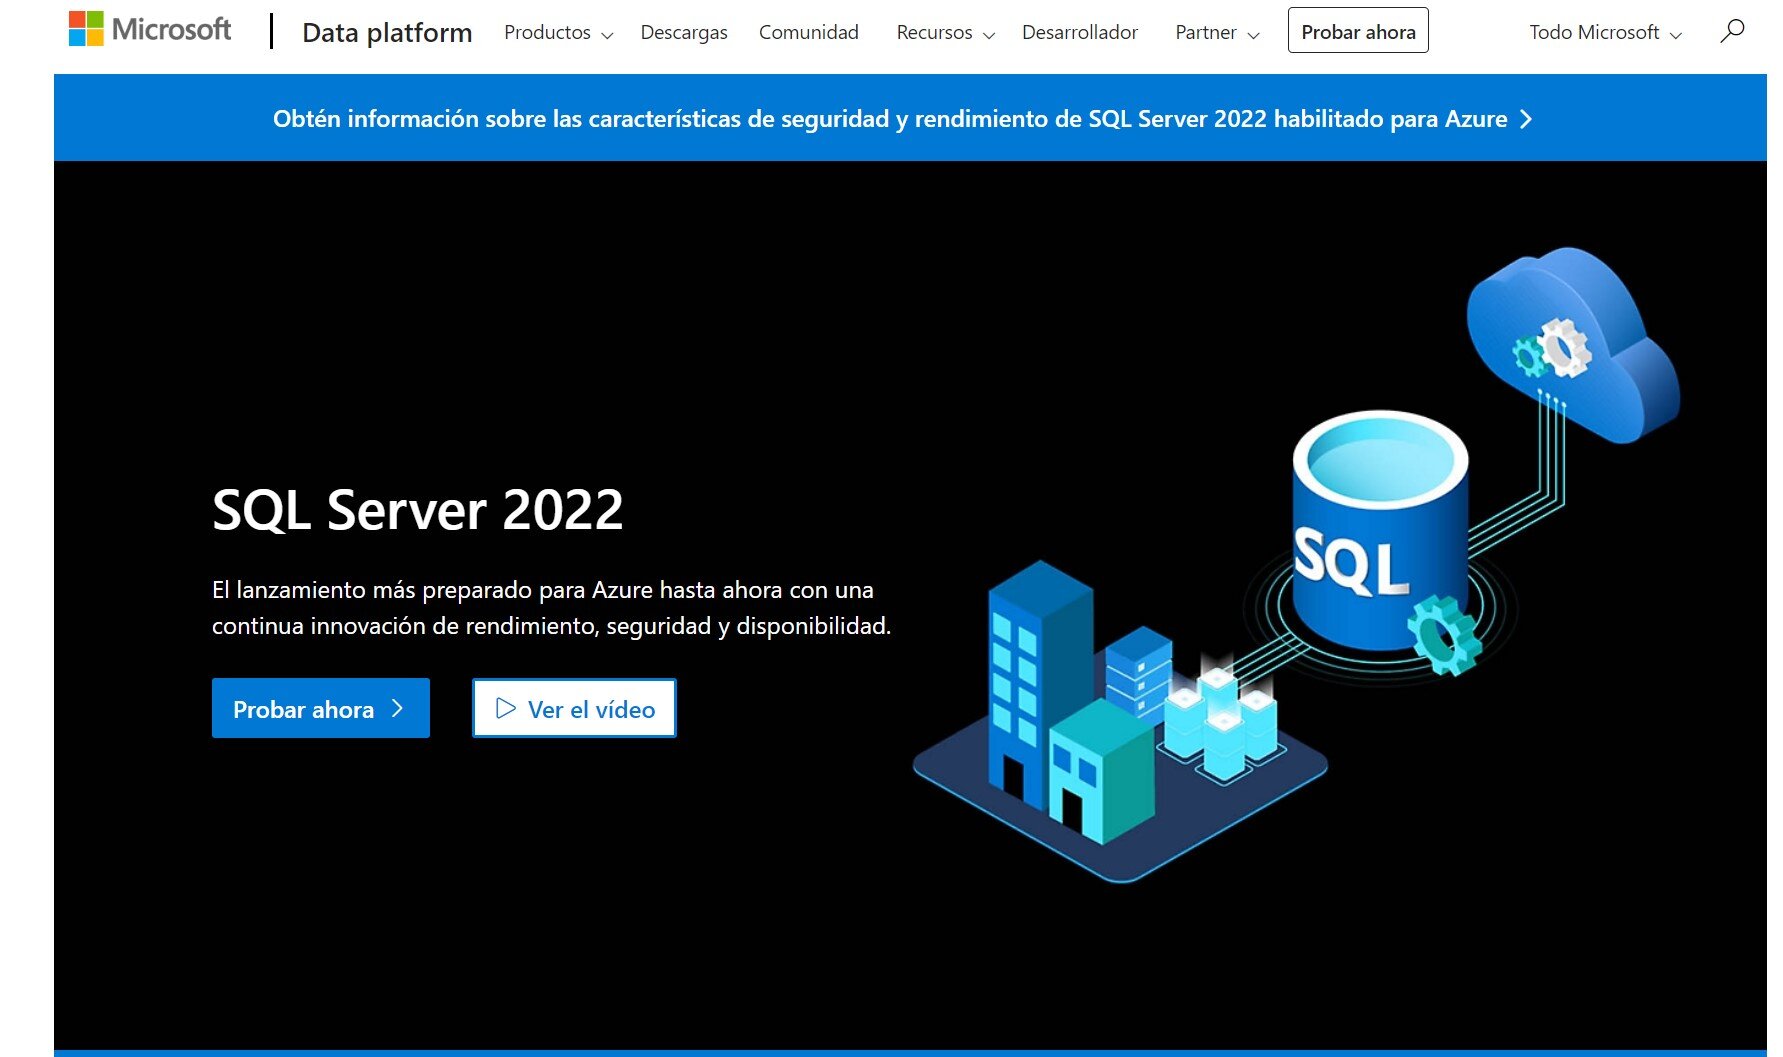Expand the Productos dropdown menu
This screenshot has height=1057, width=1783.
558,32
